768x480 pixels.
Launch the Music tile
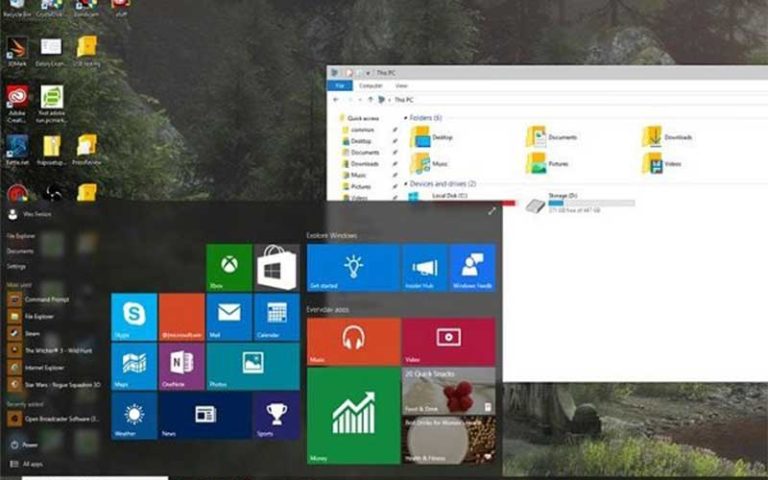353,341
